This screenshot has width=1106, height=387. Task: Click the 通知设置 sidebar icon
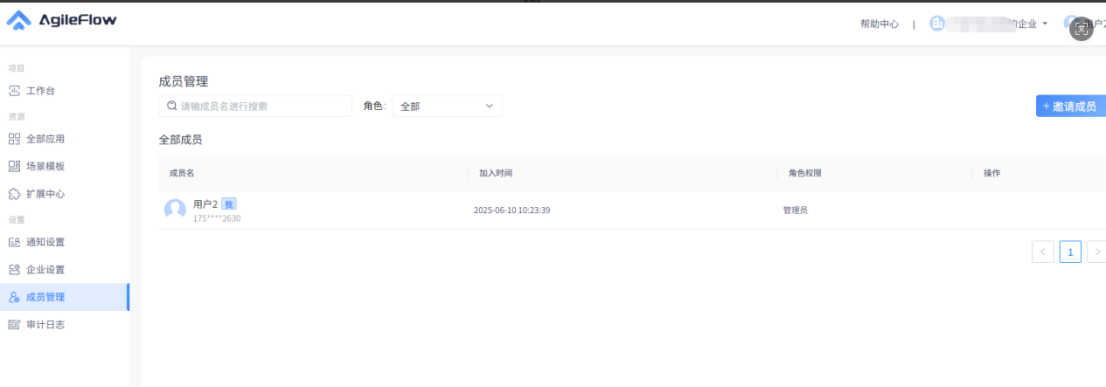(x=14, y=242)
